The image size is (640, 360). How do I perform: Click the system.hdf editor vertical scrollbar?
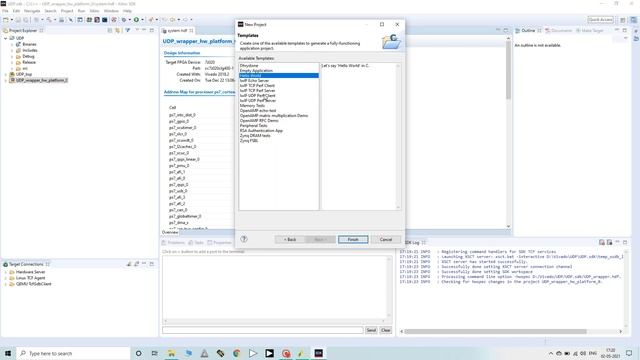point(508,71)
